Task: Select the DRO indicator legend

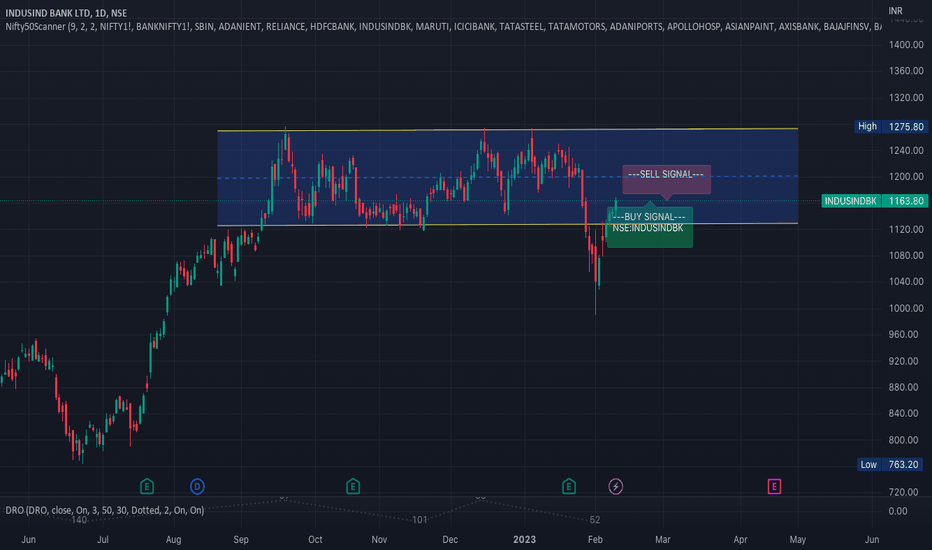Action: pos(105,510)
